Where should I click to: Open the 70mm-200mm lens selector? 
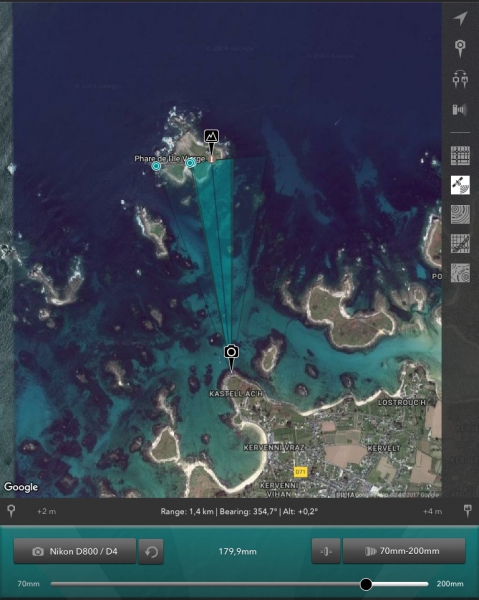click(x=404, y=551)
